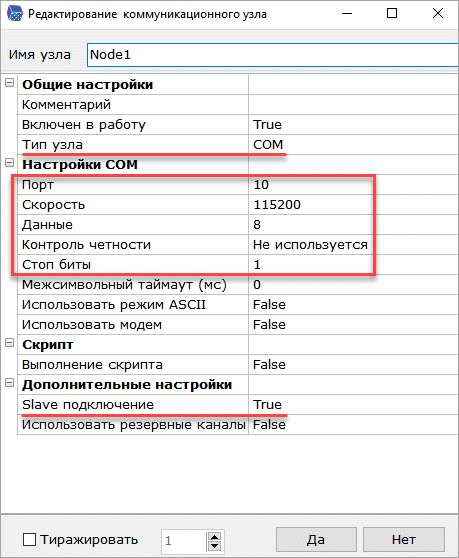
Task: Cancel with the Нет button
Action: (x=404, y=539)
